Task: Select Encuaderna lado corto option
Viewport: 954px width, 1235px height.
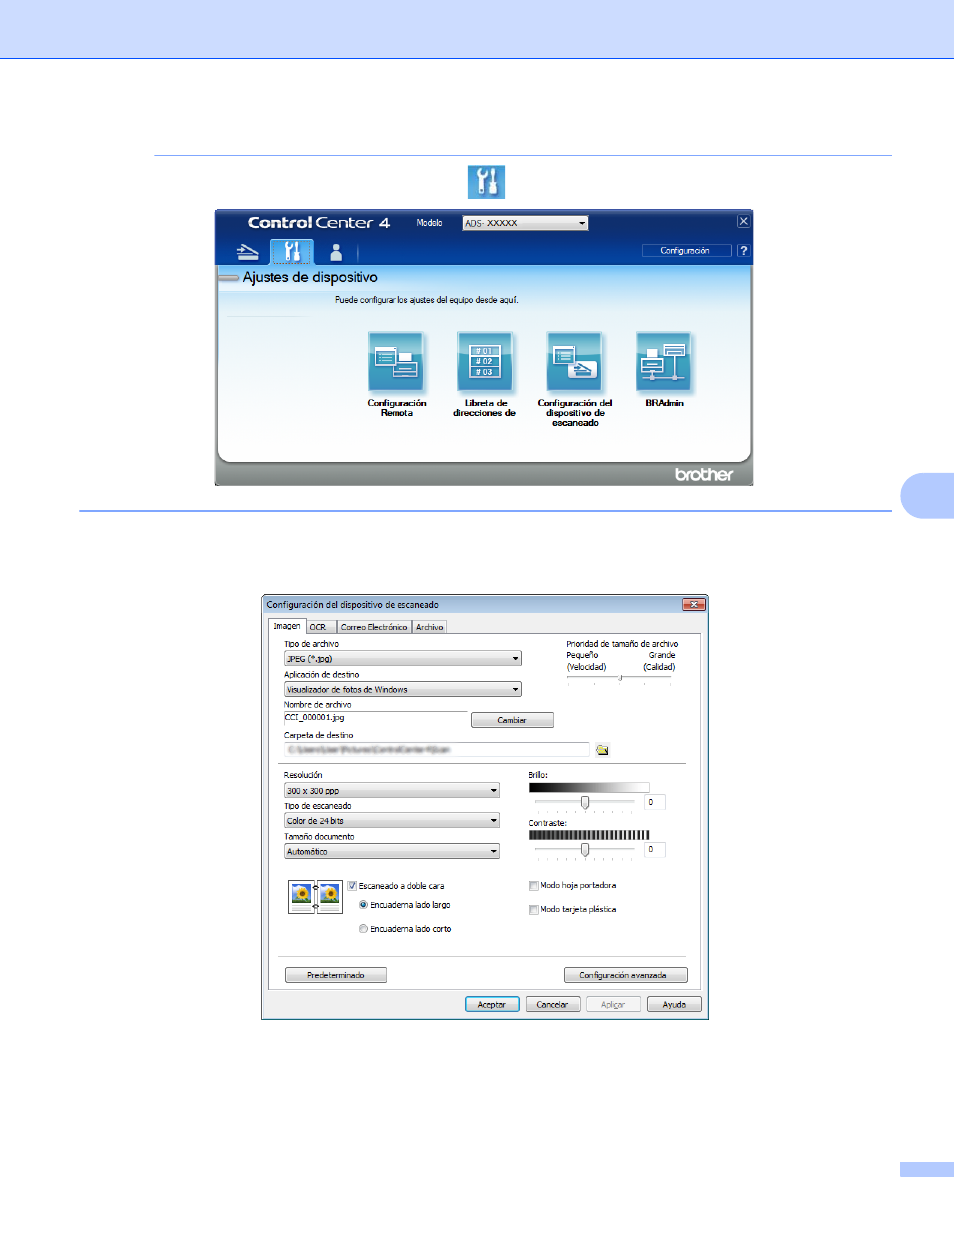Action: [363, 929]
